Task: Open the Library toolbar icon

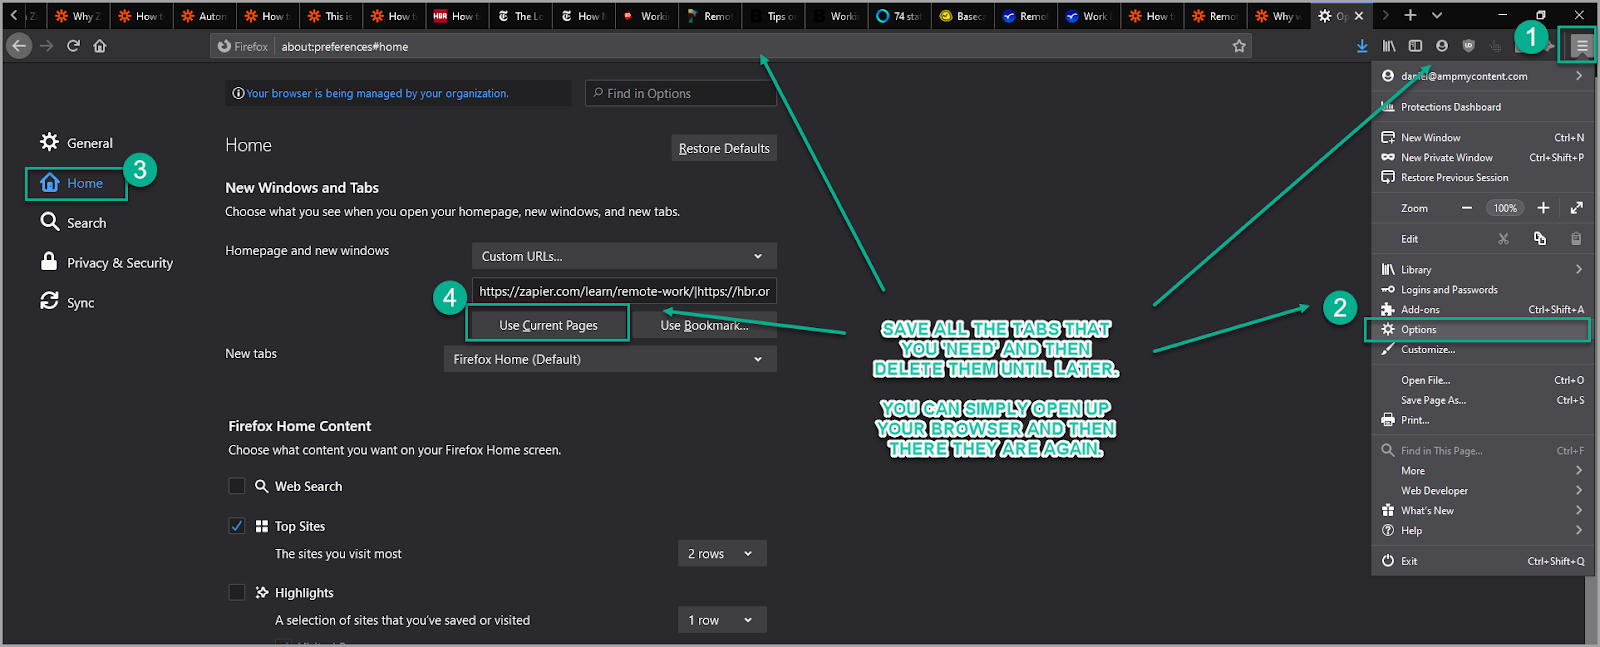Action: (1389, 46)
